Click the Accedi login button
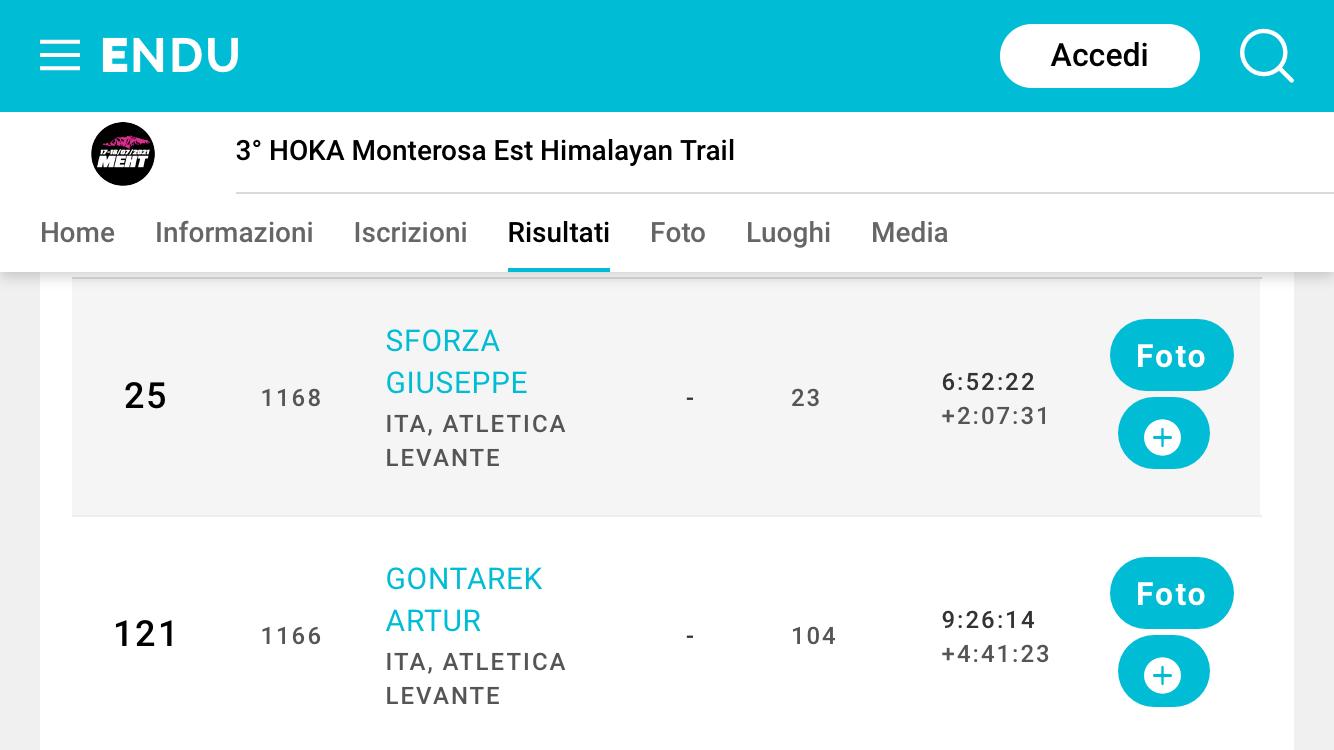 point(1099,55)
